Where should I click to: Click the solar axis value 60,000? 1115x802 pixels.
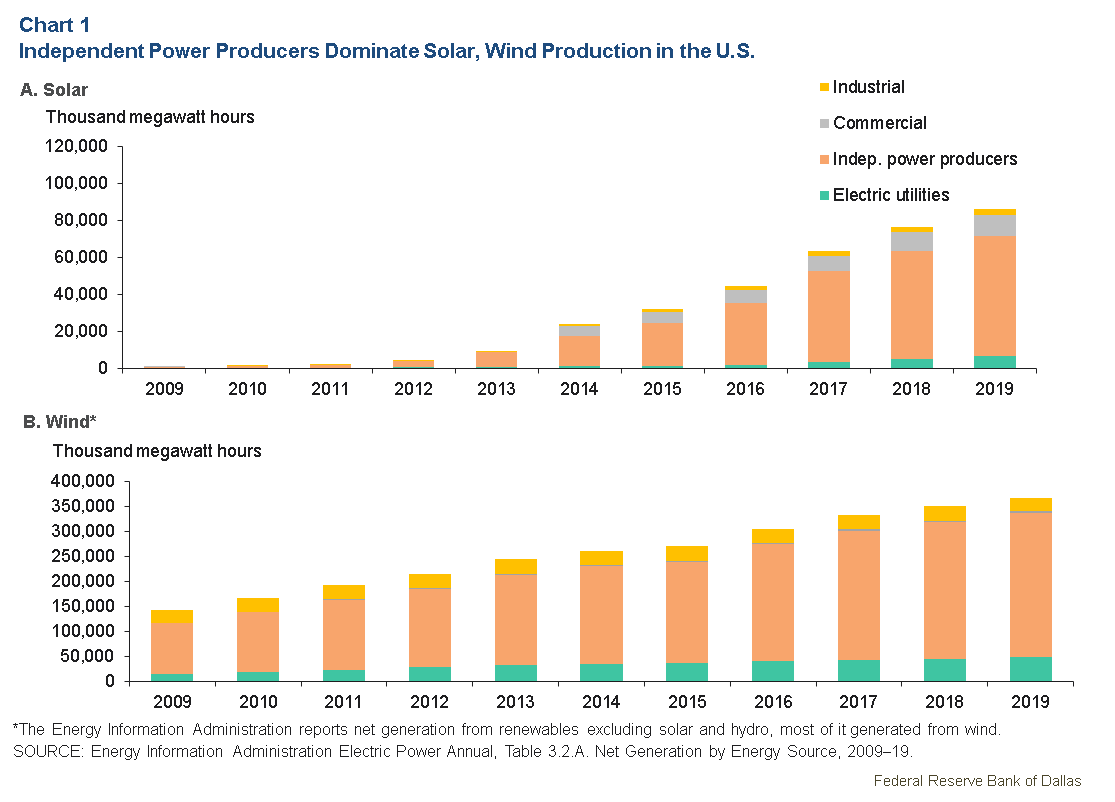[x=81, y=257]
